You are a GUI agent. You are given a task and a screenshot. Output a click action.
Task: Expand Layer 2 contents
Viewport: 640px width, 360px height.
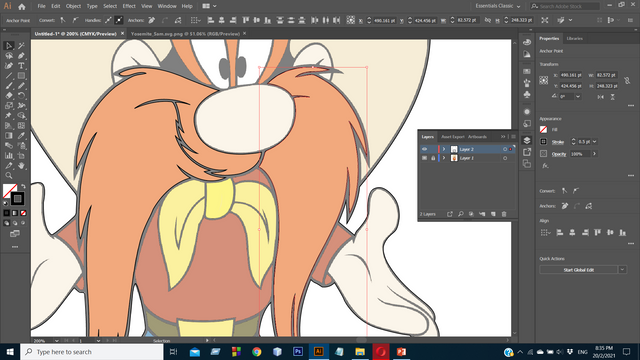pyautogui.click(x=444, y=149)
